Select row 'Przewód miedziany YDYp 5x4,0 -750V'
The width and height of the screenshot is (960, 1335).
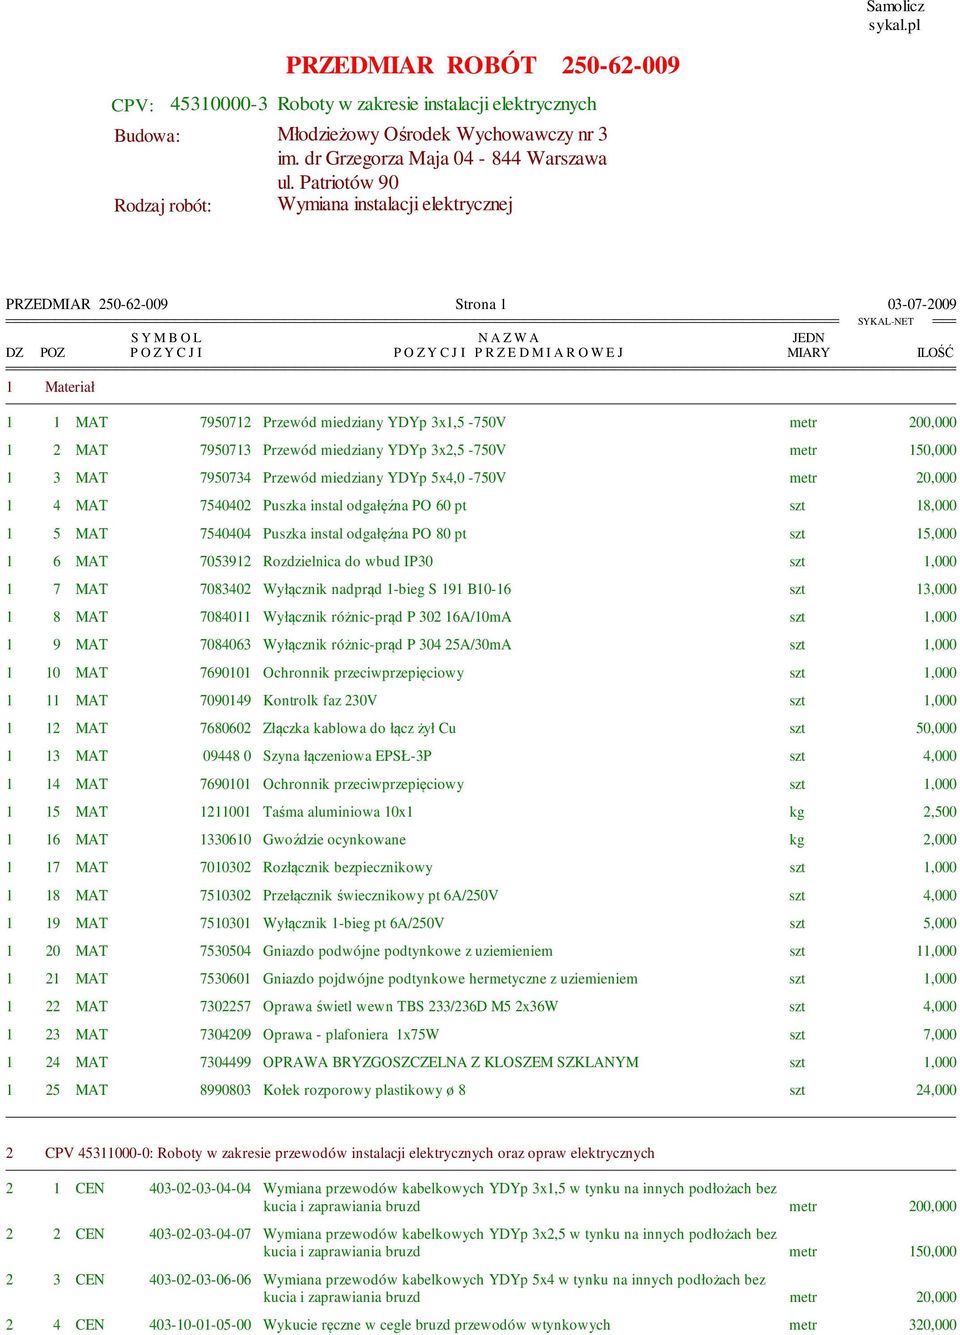point(480,478)
